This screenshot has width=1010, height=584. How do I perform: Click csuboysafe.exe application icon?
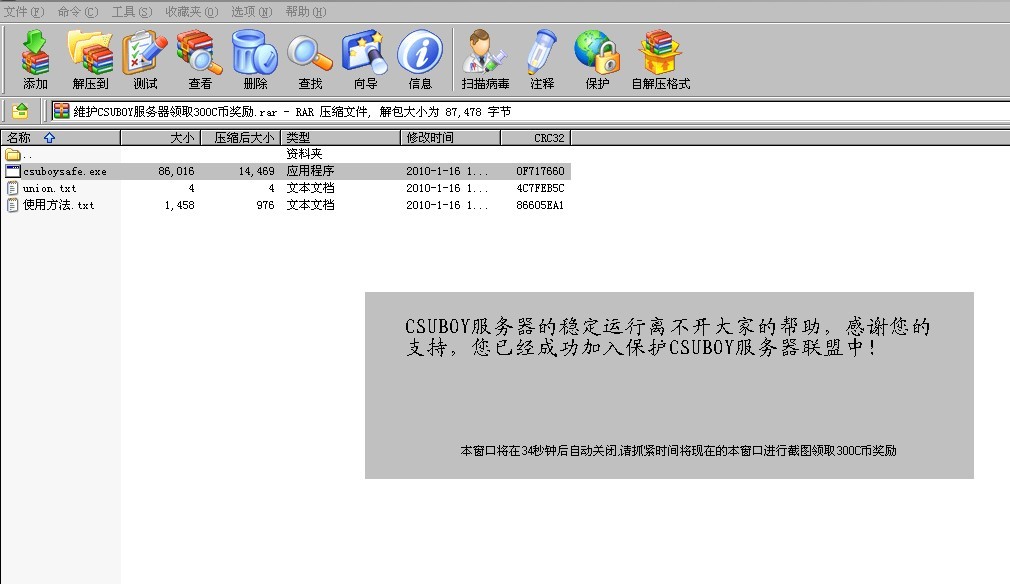(x=12, y=171)
